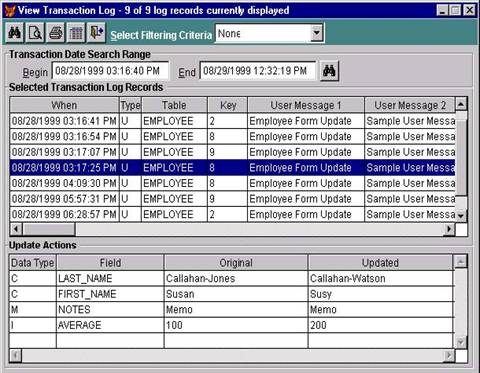Click the End date input field

(258, 71)
